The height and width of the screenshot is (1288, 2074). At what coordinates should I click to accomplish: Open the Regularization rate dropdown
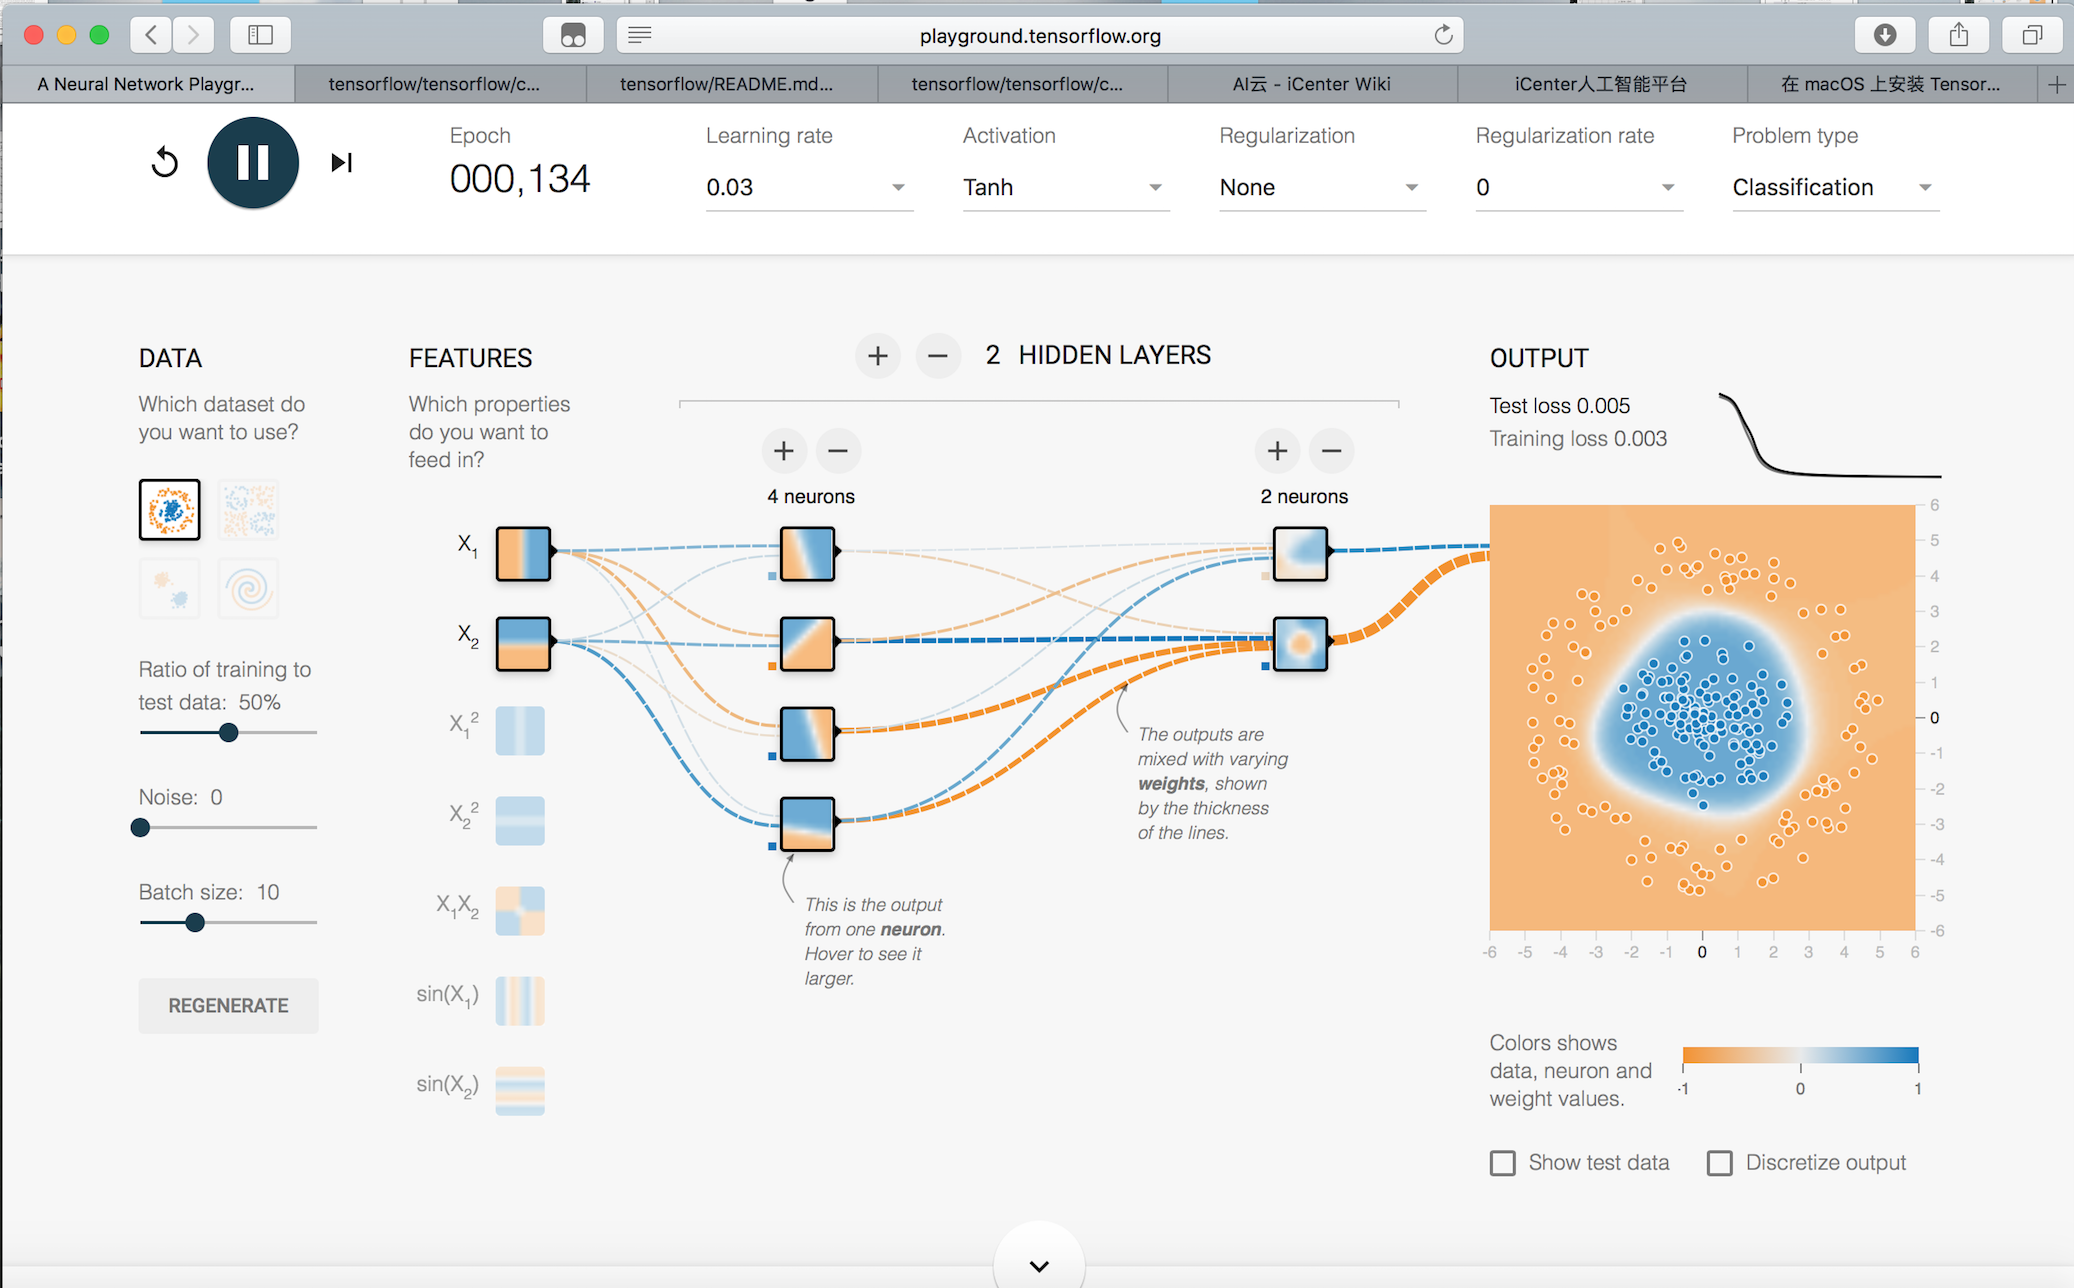(x=1579, y=187)
